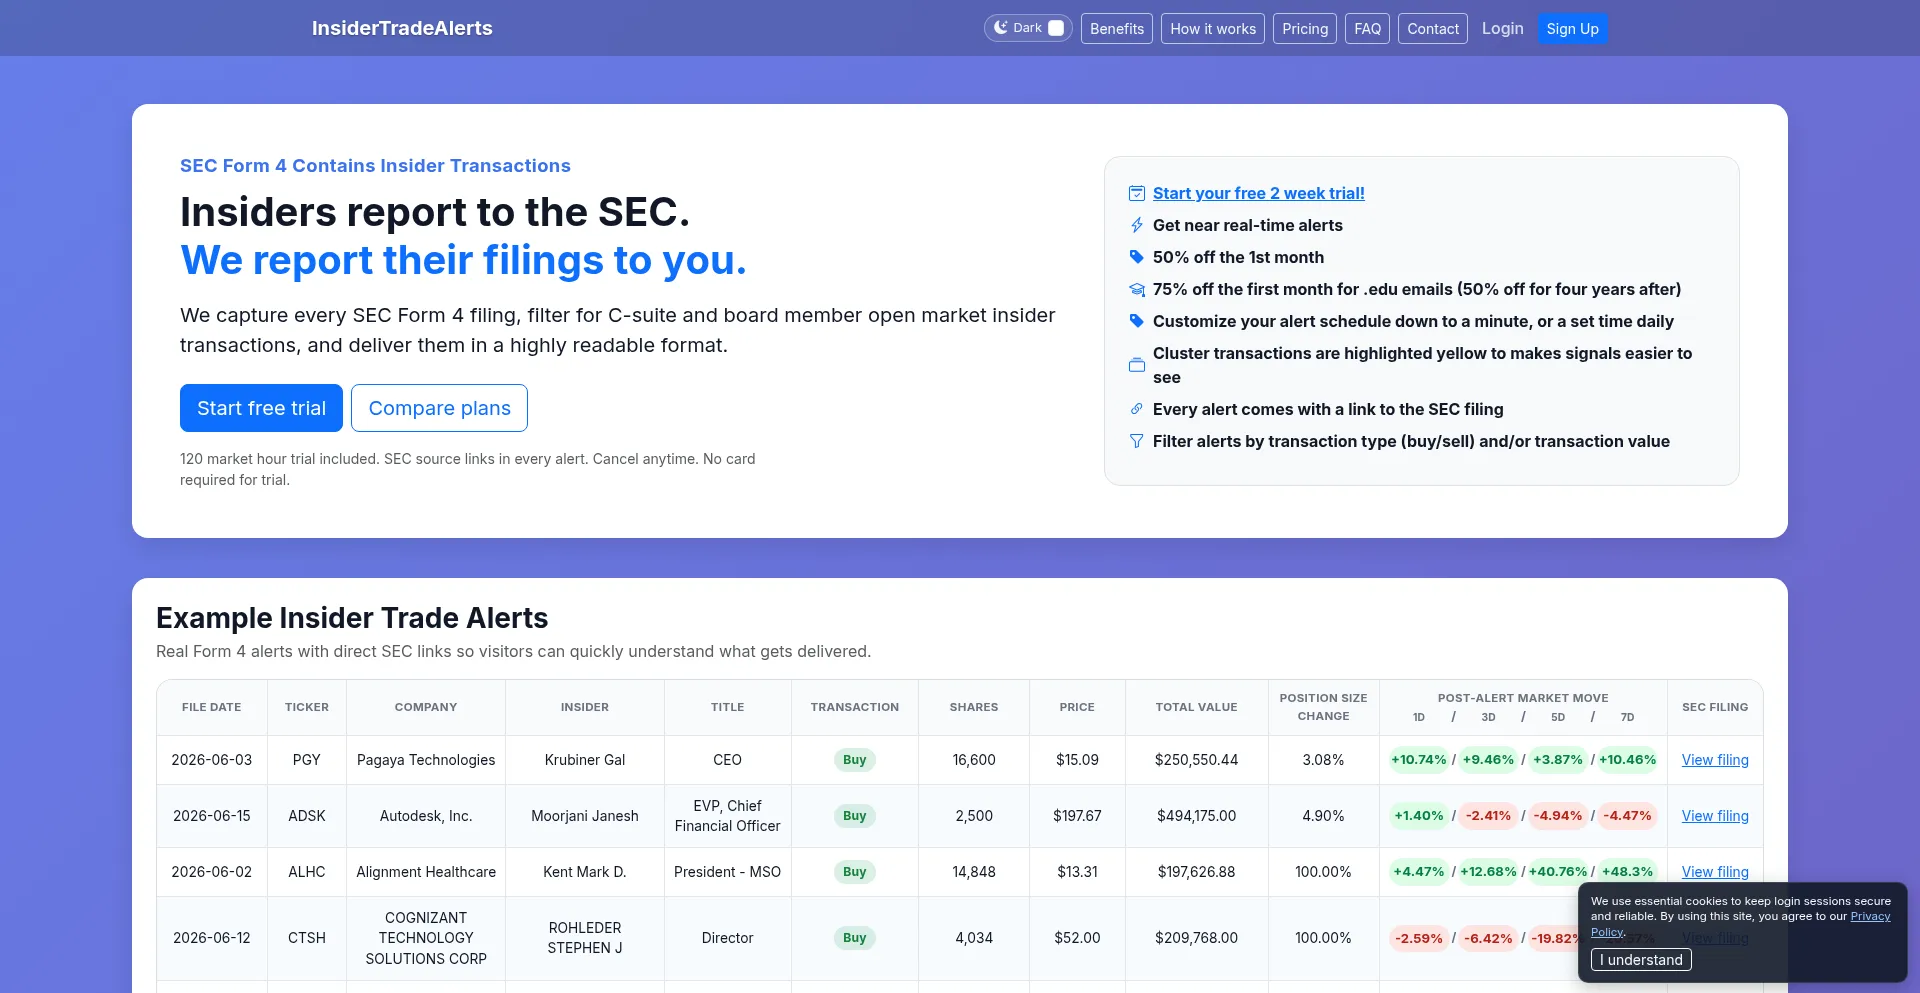
Task: Click the Login link
Action: (1502, 28)
